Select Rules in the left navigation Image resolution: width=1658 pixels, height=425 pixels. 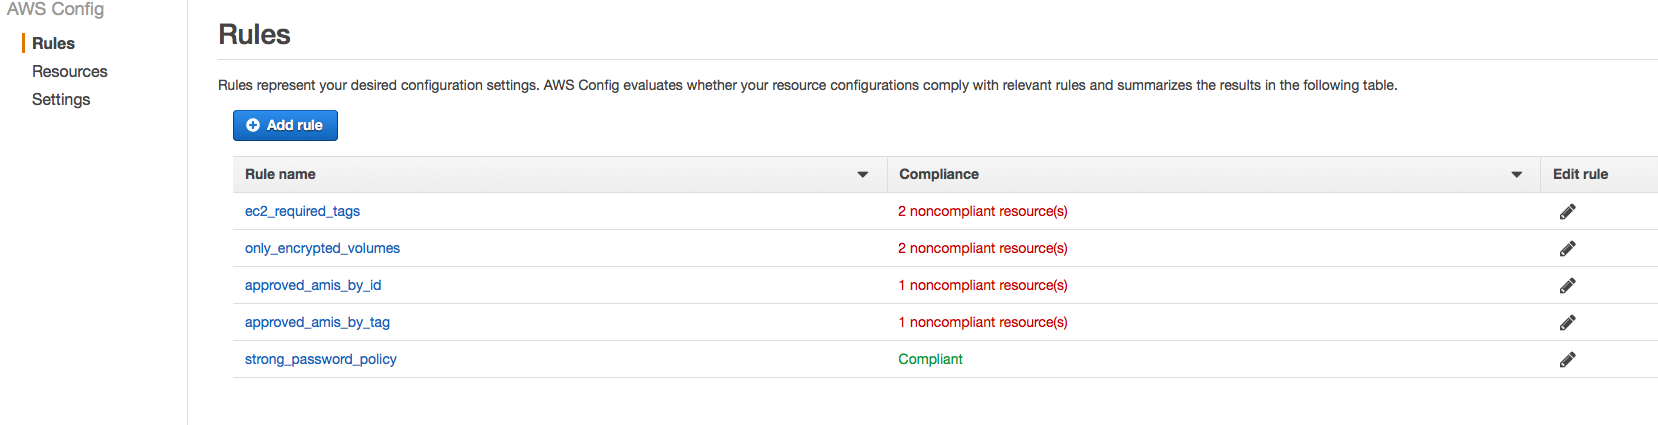click(x=53, y=43)
